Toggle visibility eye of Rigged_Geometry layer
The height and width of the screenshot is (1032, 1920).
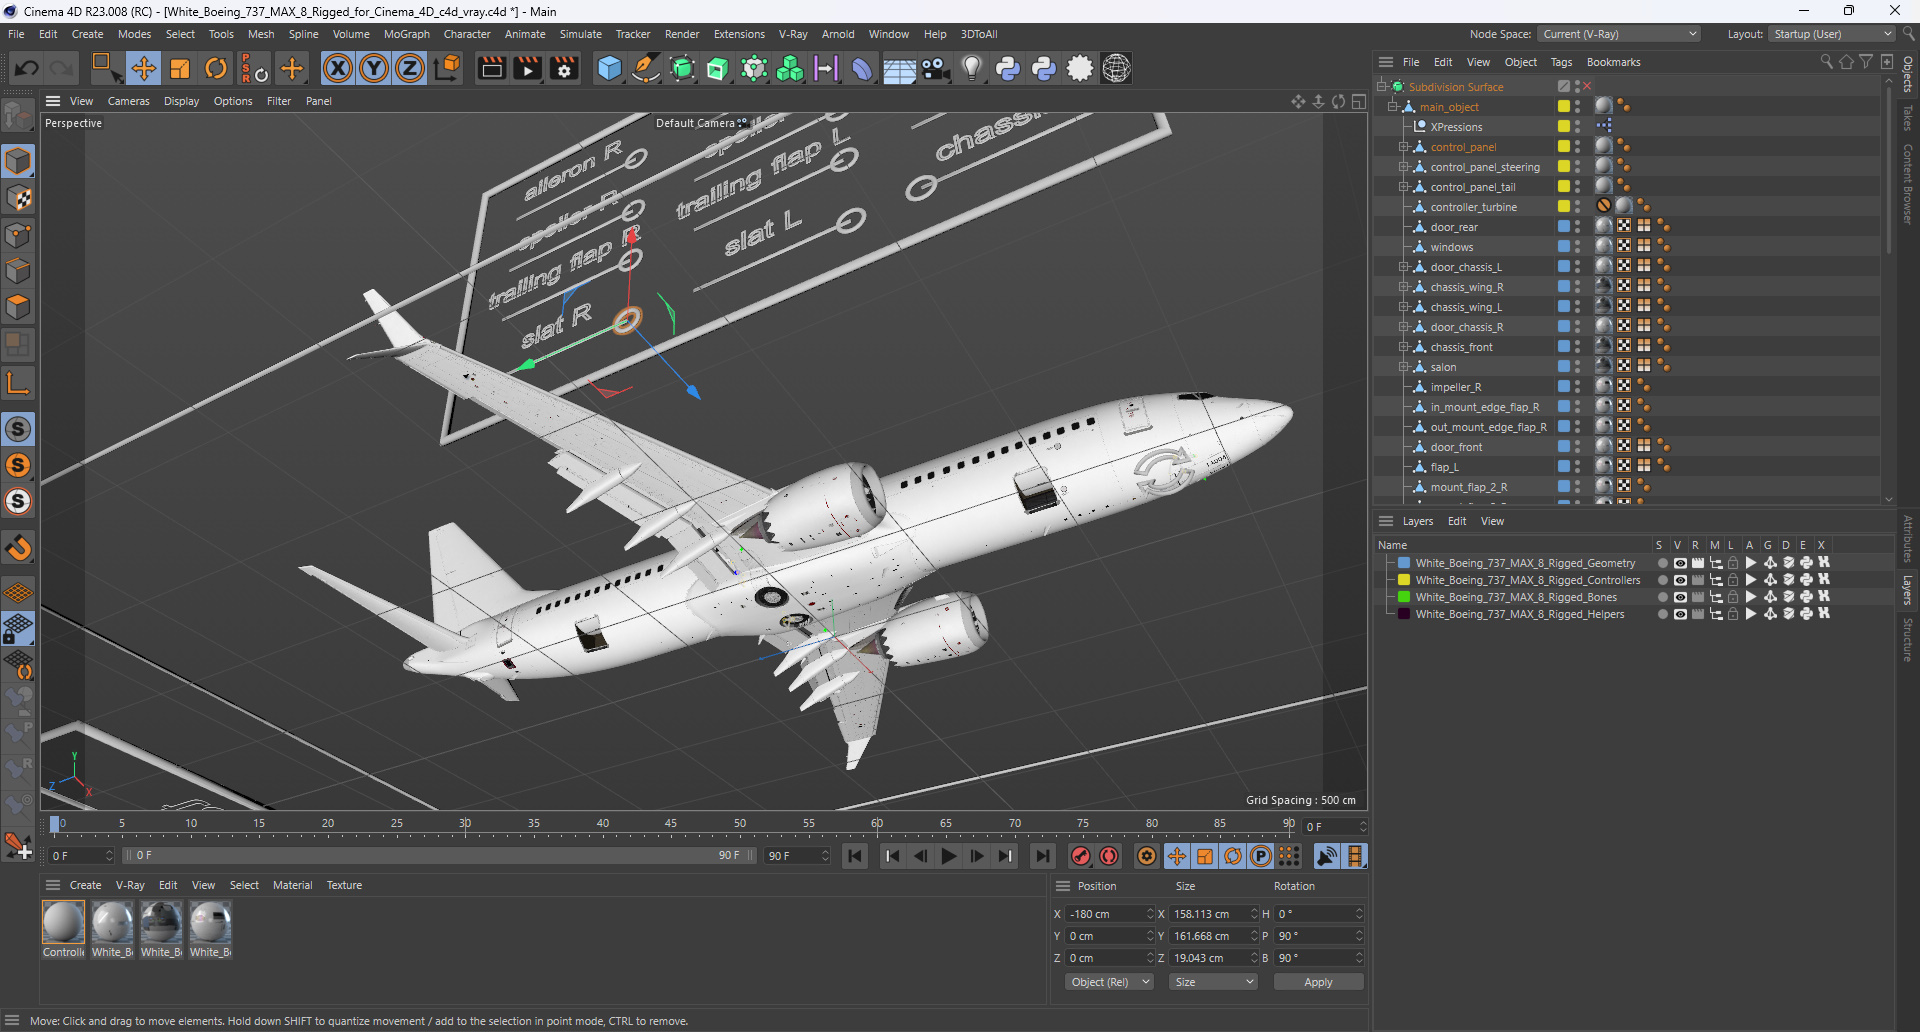click(1680, 563)
